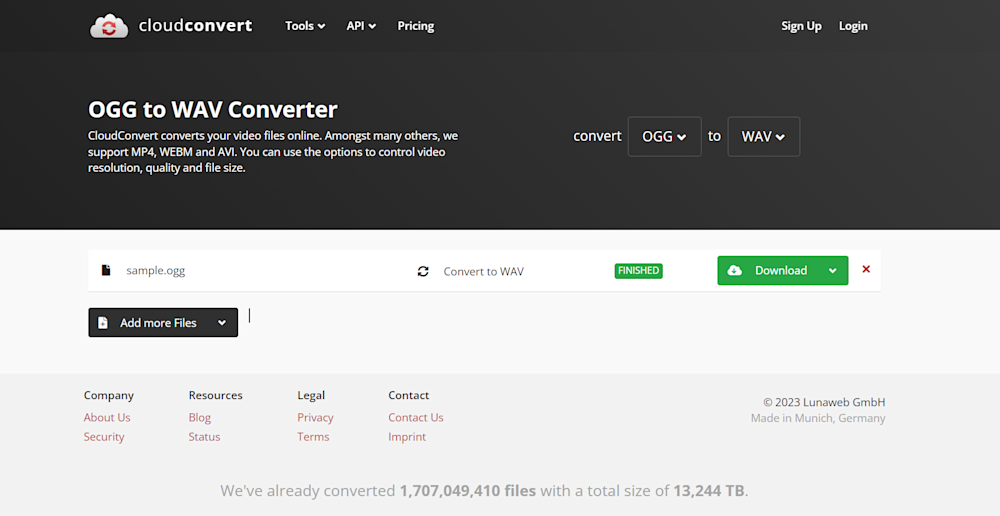Open the Imprint link
1000x516 pixels.
(407, 436)
